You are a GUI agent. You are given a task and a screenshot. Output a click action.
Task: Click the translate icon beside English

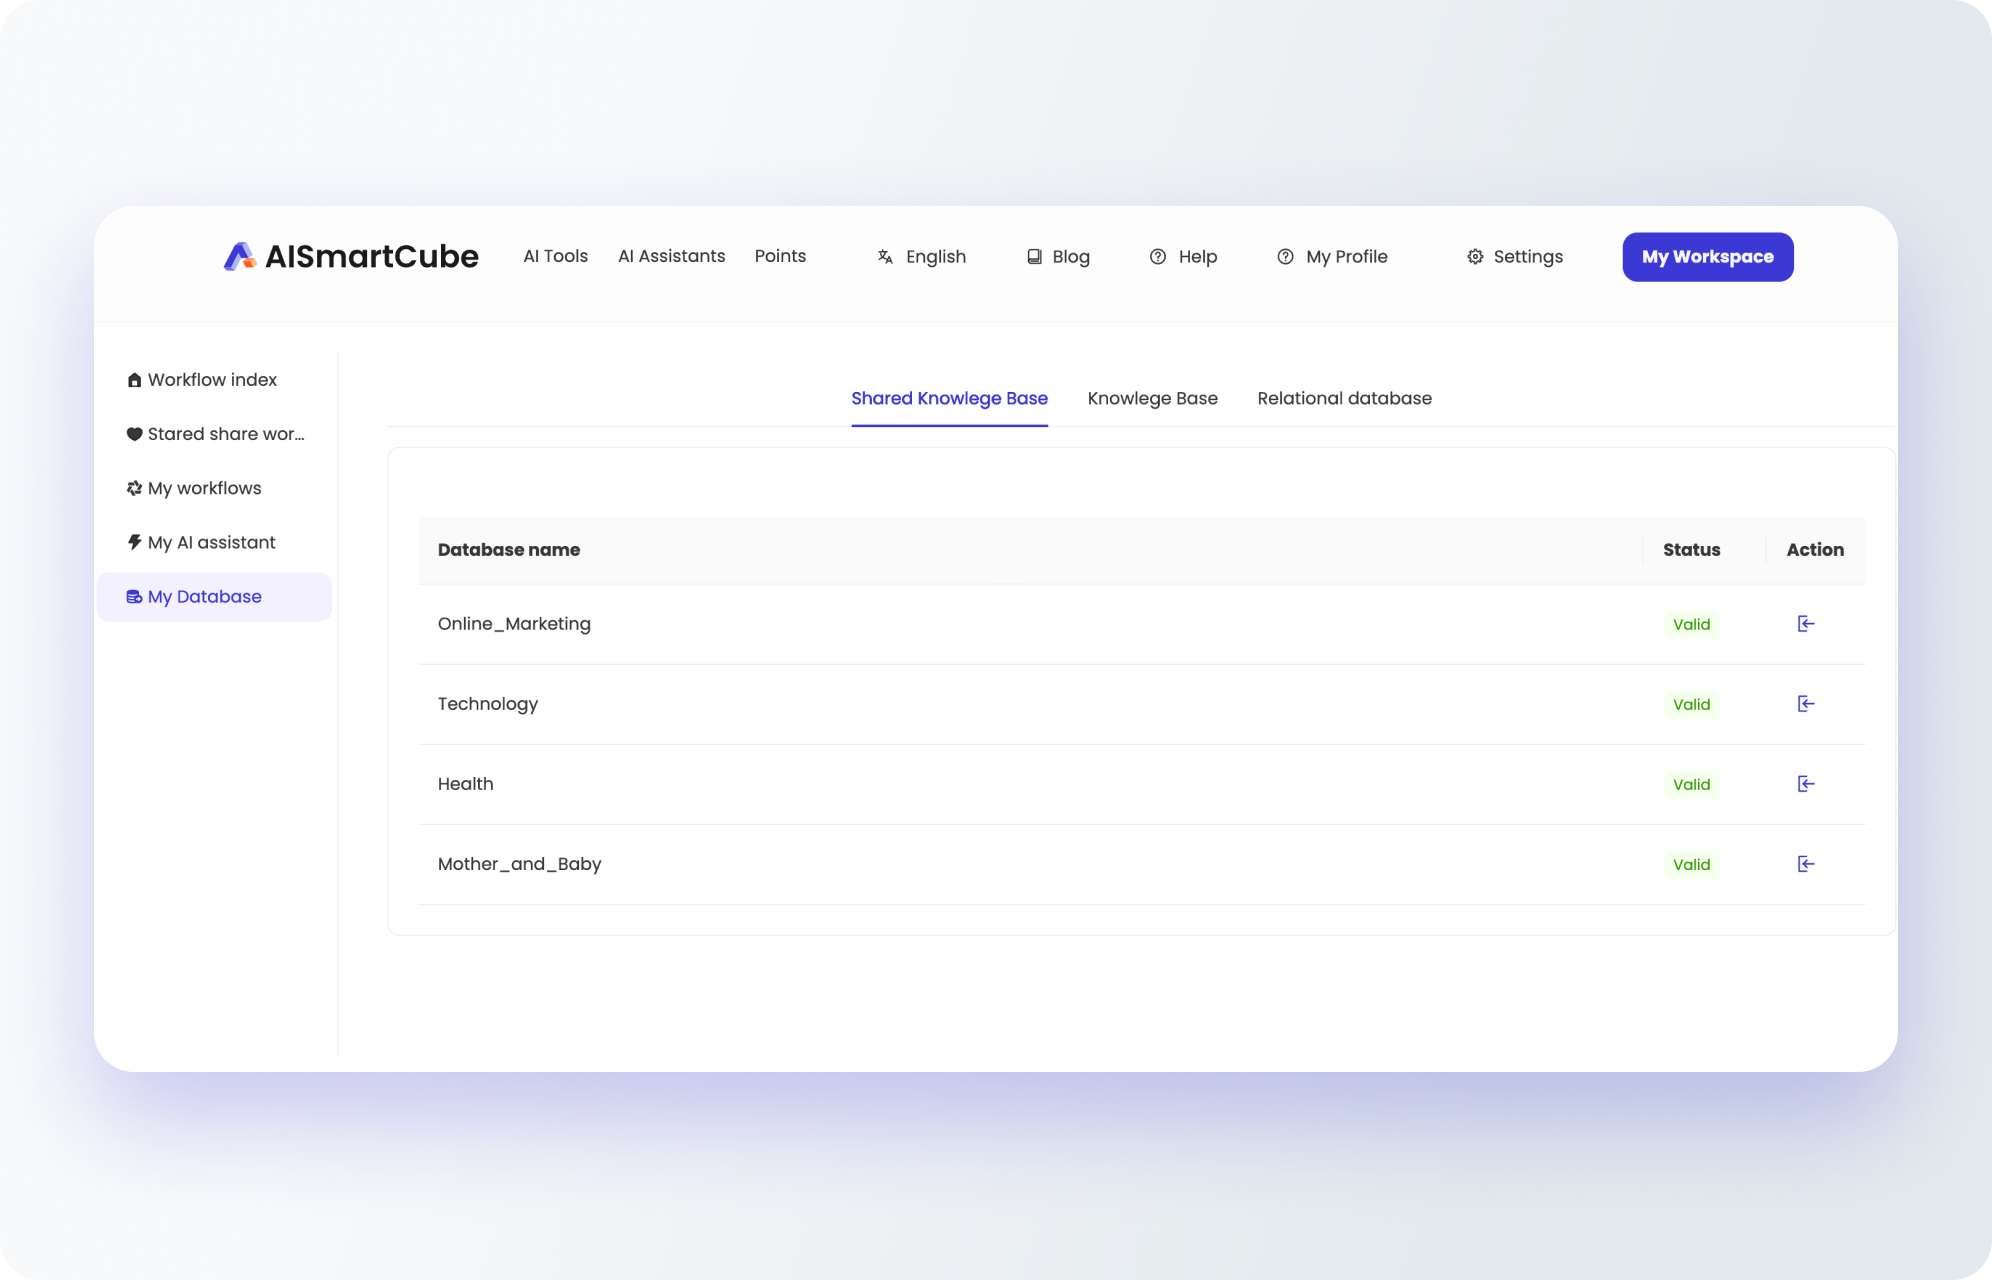click(885, 257)
